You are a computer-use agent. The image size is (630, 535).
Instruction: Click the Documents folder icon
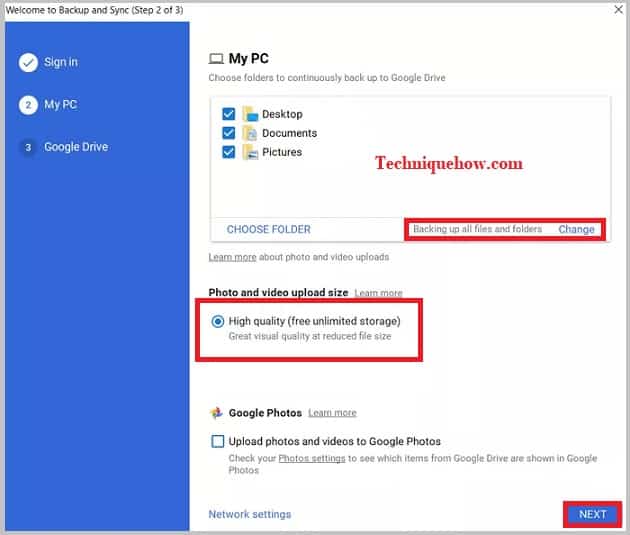[x=250, y=133]
